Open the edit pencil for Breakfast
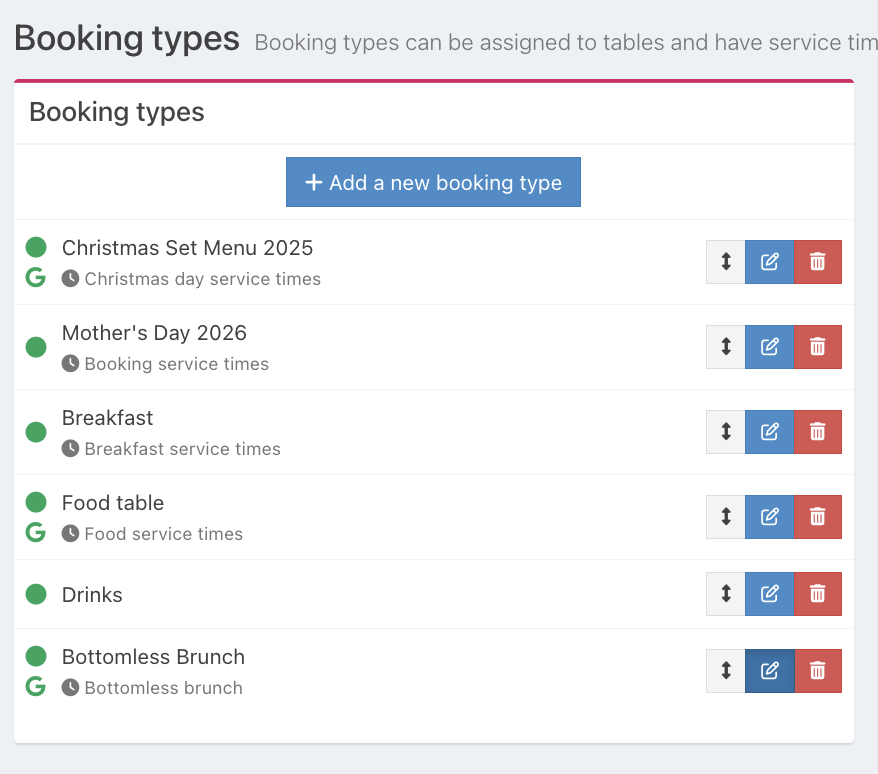The height and width of the screenshot is (774, 878). coord(769,432)
